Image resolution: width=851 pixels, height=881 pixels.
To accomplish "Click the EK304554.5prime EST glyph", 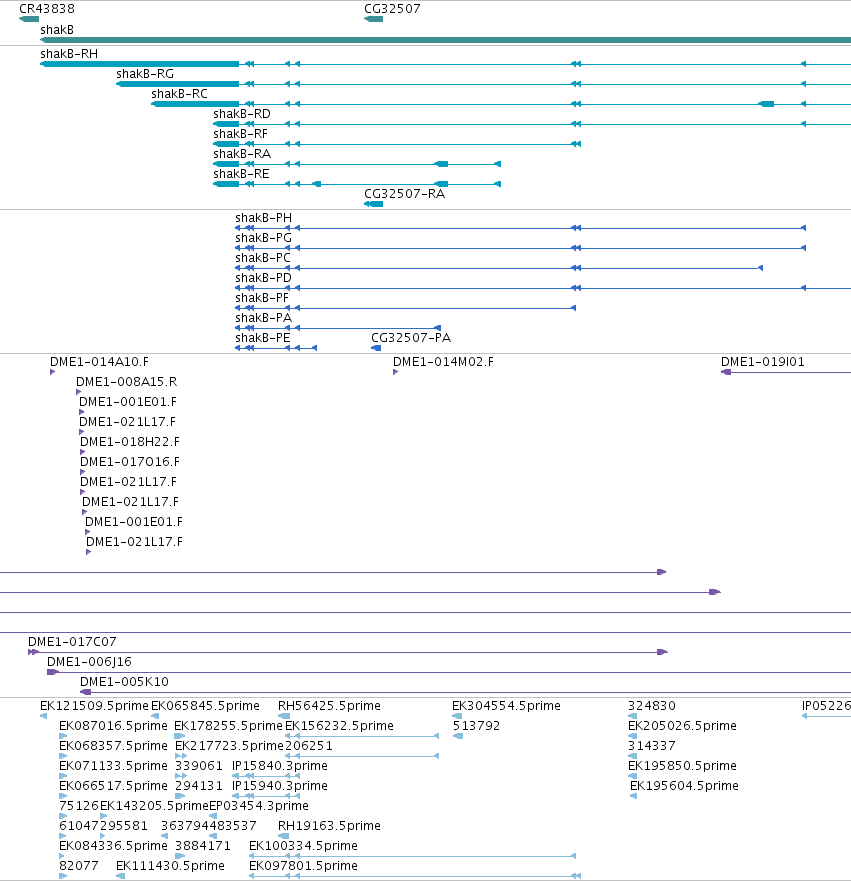I will (x=457, y=716).
